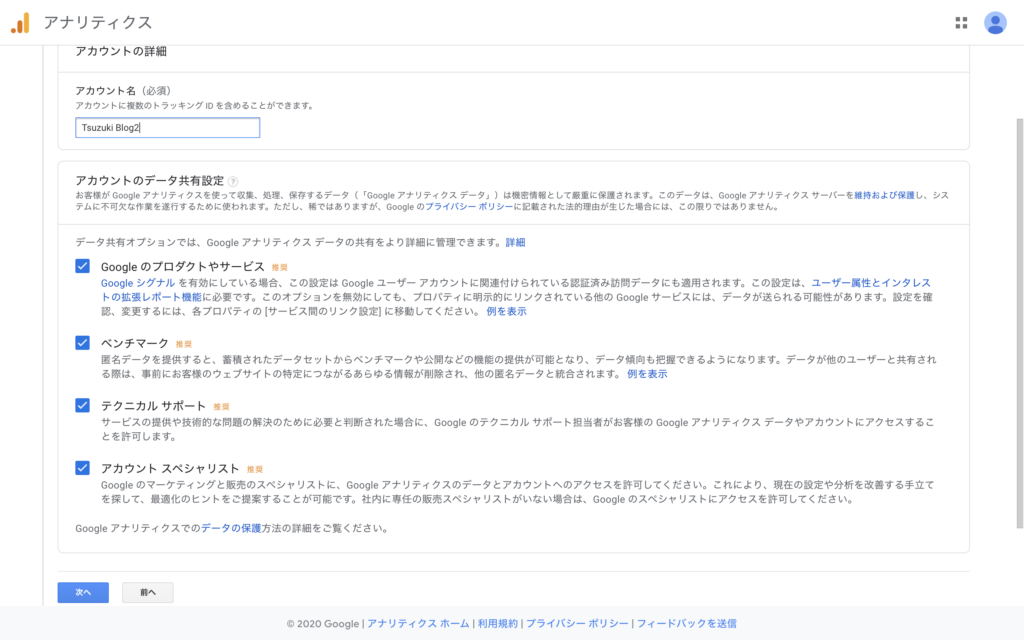The image size is (1024, 640).
Task: Open the footer プライバシー ポリシー link
Action: click(577, 624)
